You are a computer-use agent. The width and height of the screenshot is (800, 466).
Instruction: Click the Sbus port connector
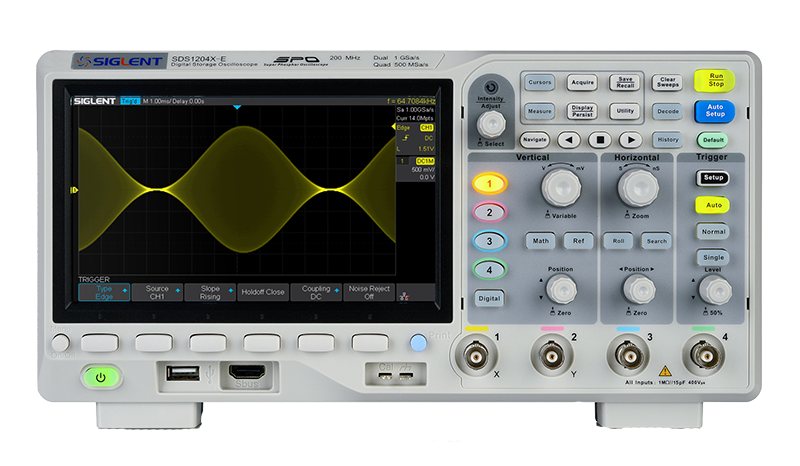[x=247, y=373]
